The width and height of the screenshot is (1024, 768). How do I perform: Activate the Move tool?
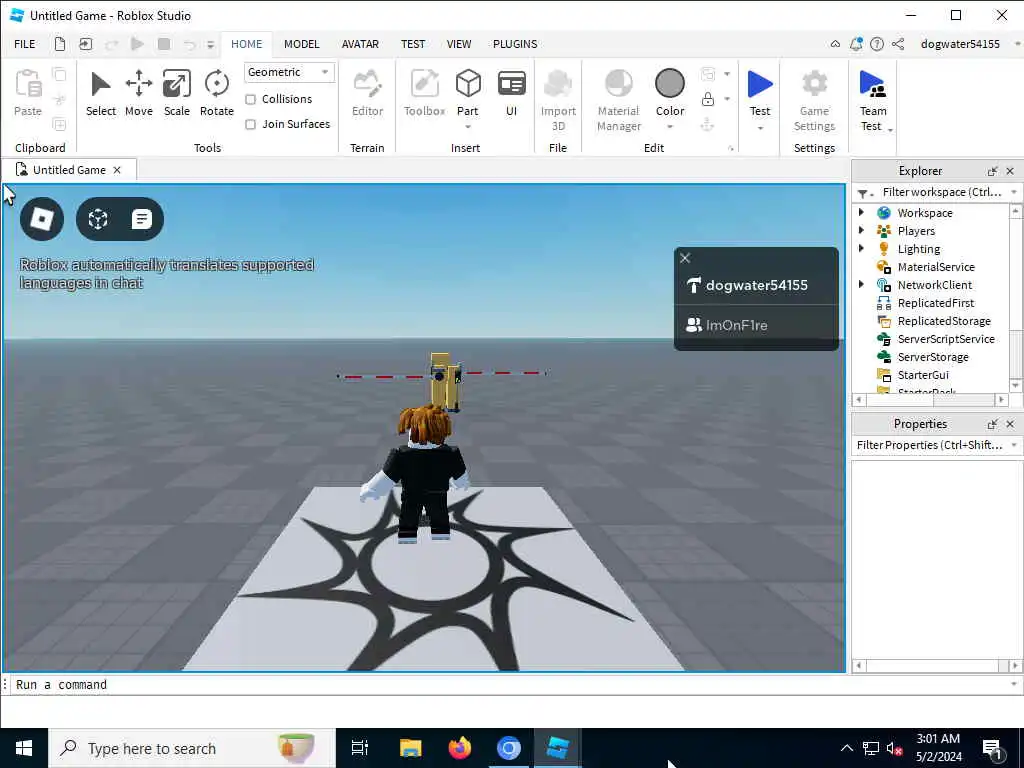138,94
